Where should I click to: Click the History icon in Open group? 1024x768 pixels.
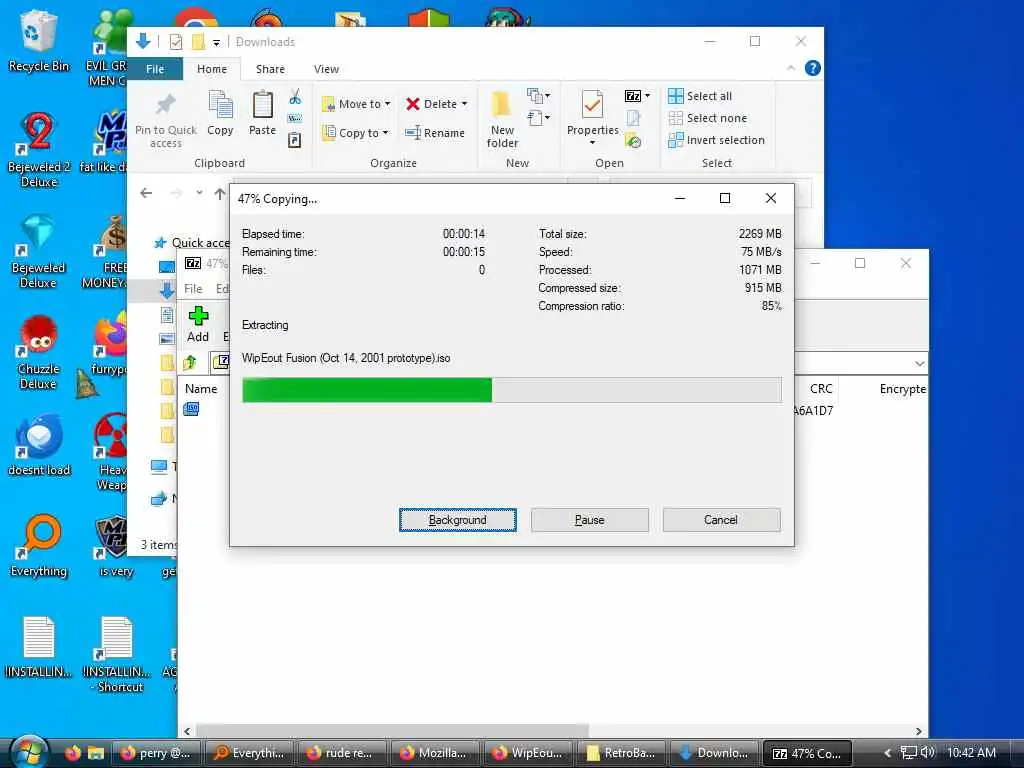tap(633, 140)
